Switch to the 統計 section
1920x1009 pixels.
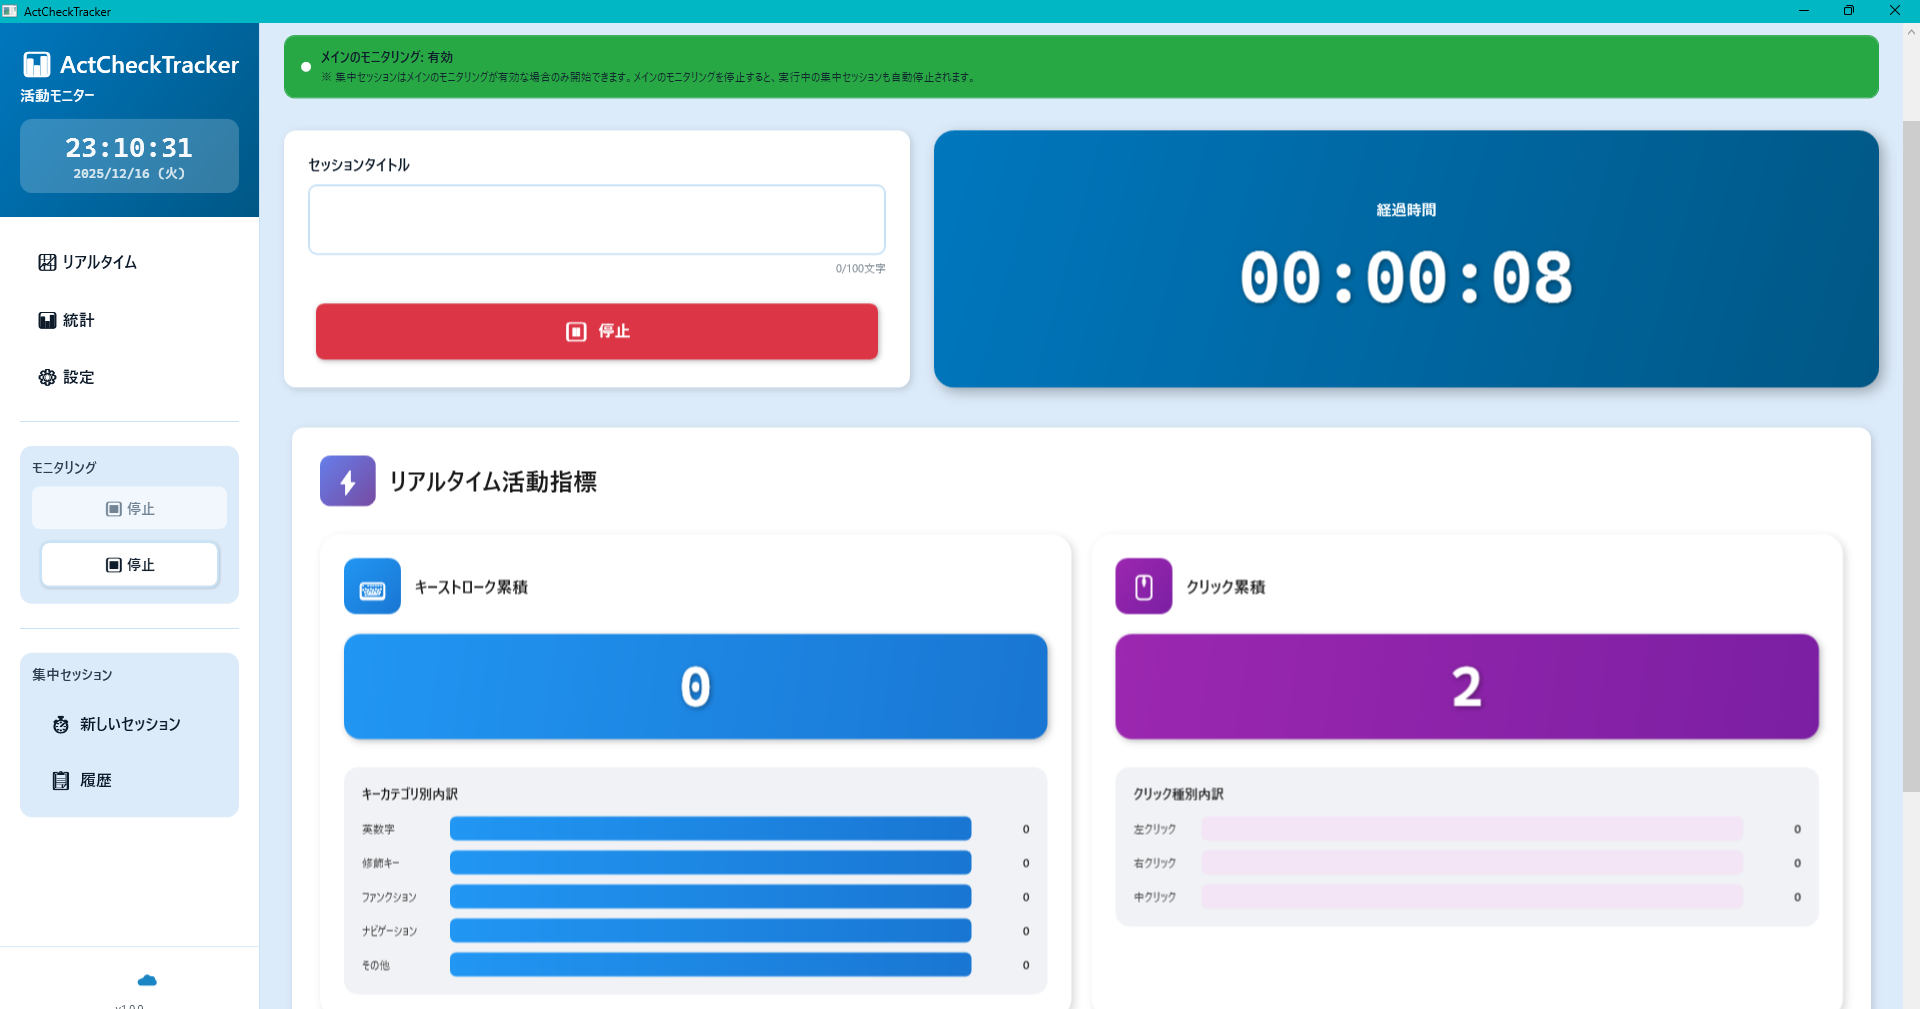(x=77, y=320)
